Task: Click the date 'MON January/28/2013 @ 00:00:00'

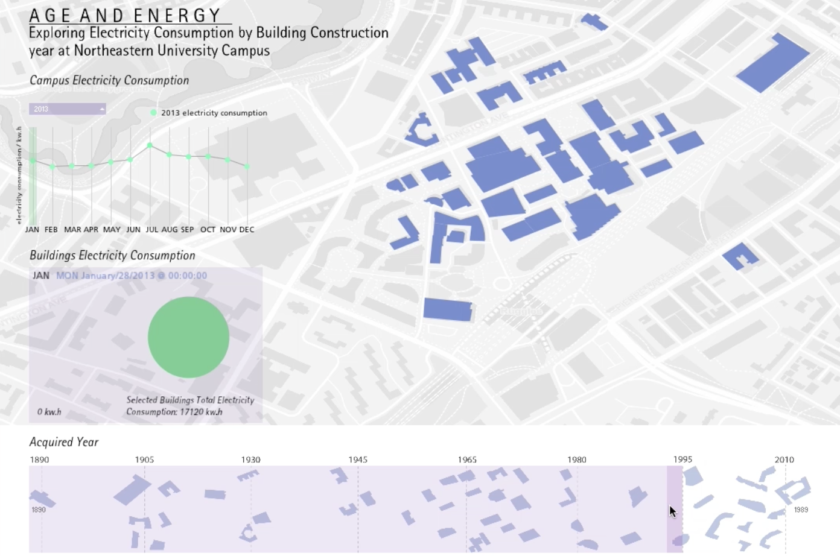Action: point(132,276)
